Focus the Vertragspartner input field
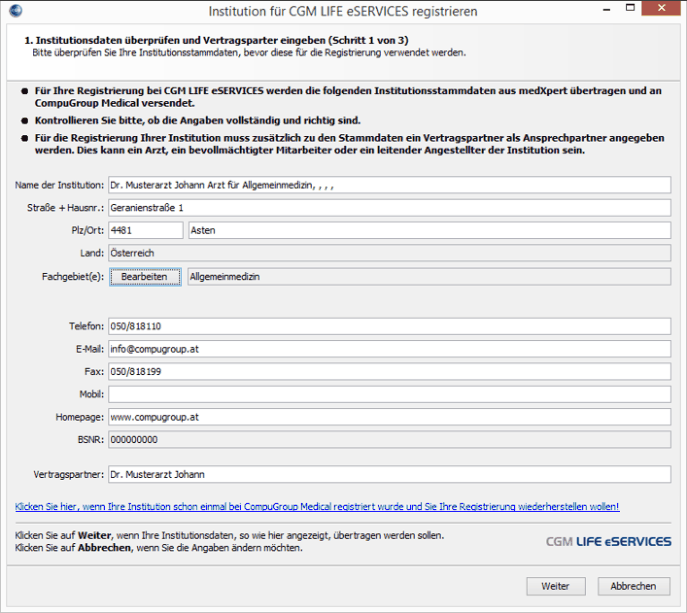 (x=390, y=474)
